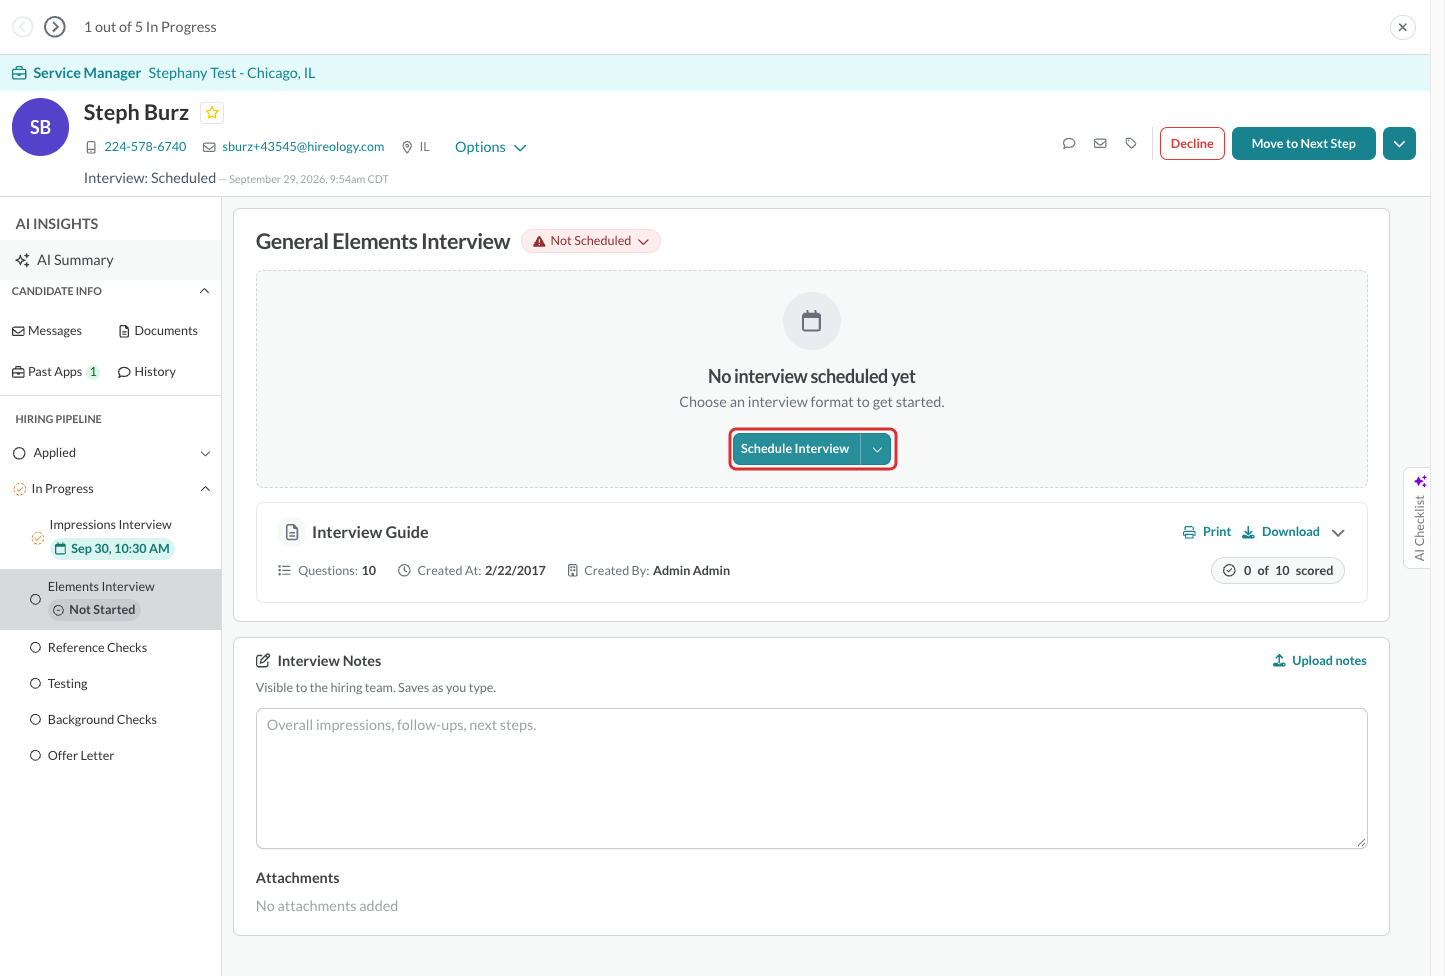The height and width of the screenshot is (976, 1445).
Task: Download the Interview Guide
Action: pos(1281,532)
